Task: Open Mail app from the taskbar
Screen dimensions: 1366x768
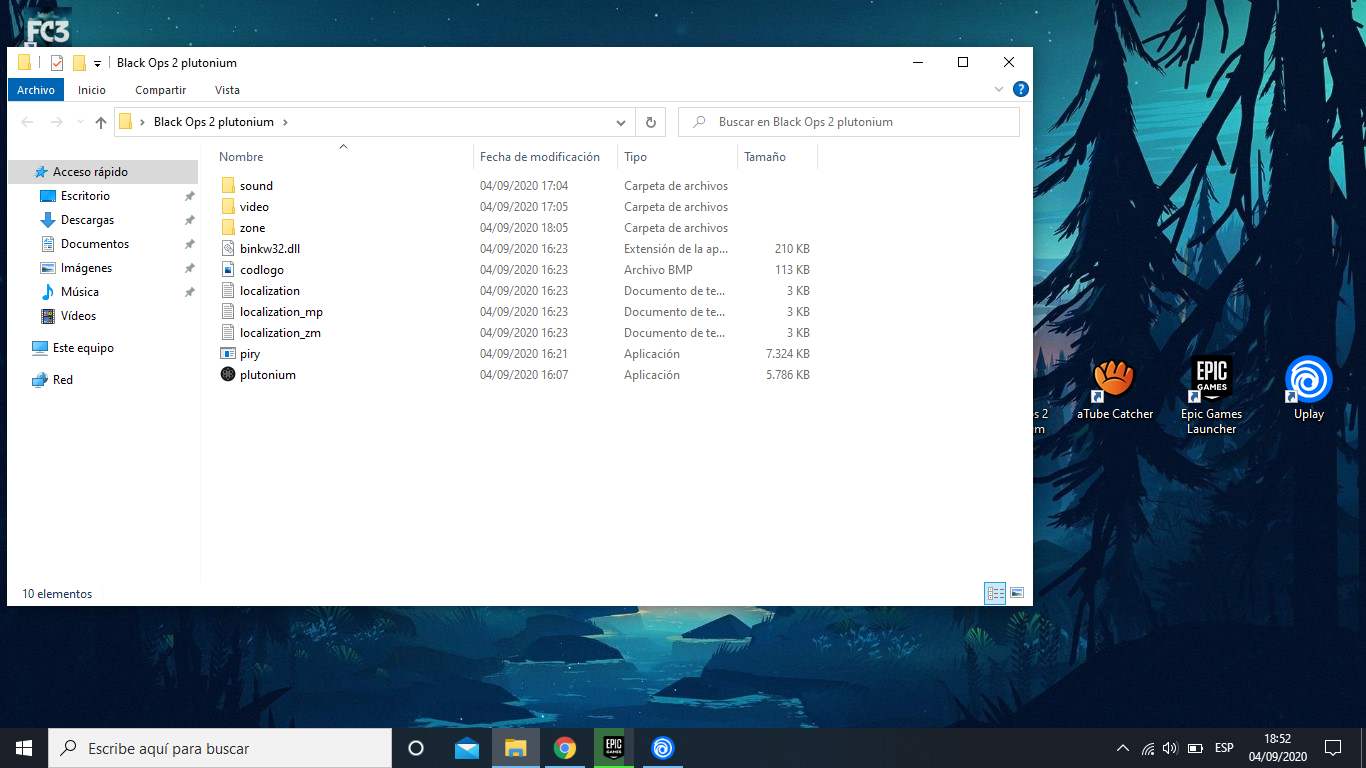Action: 467,748
